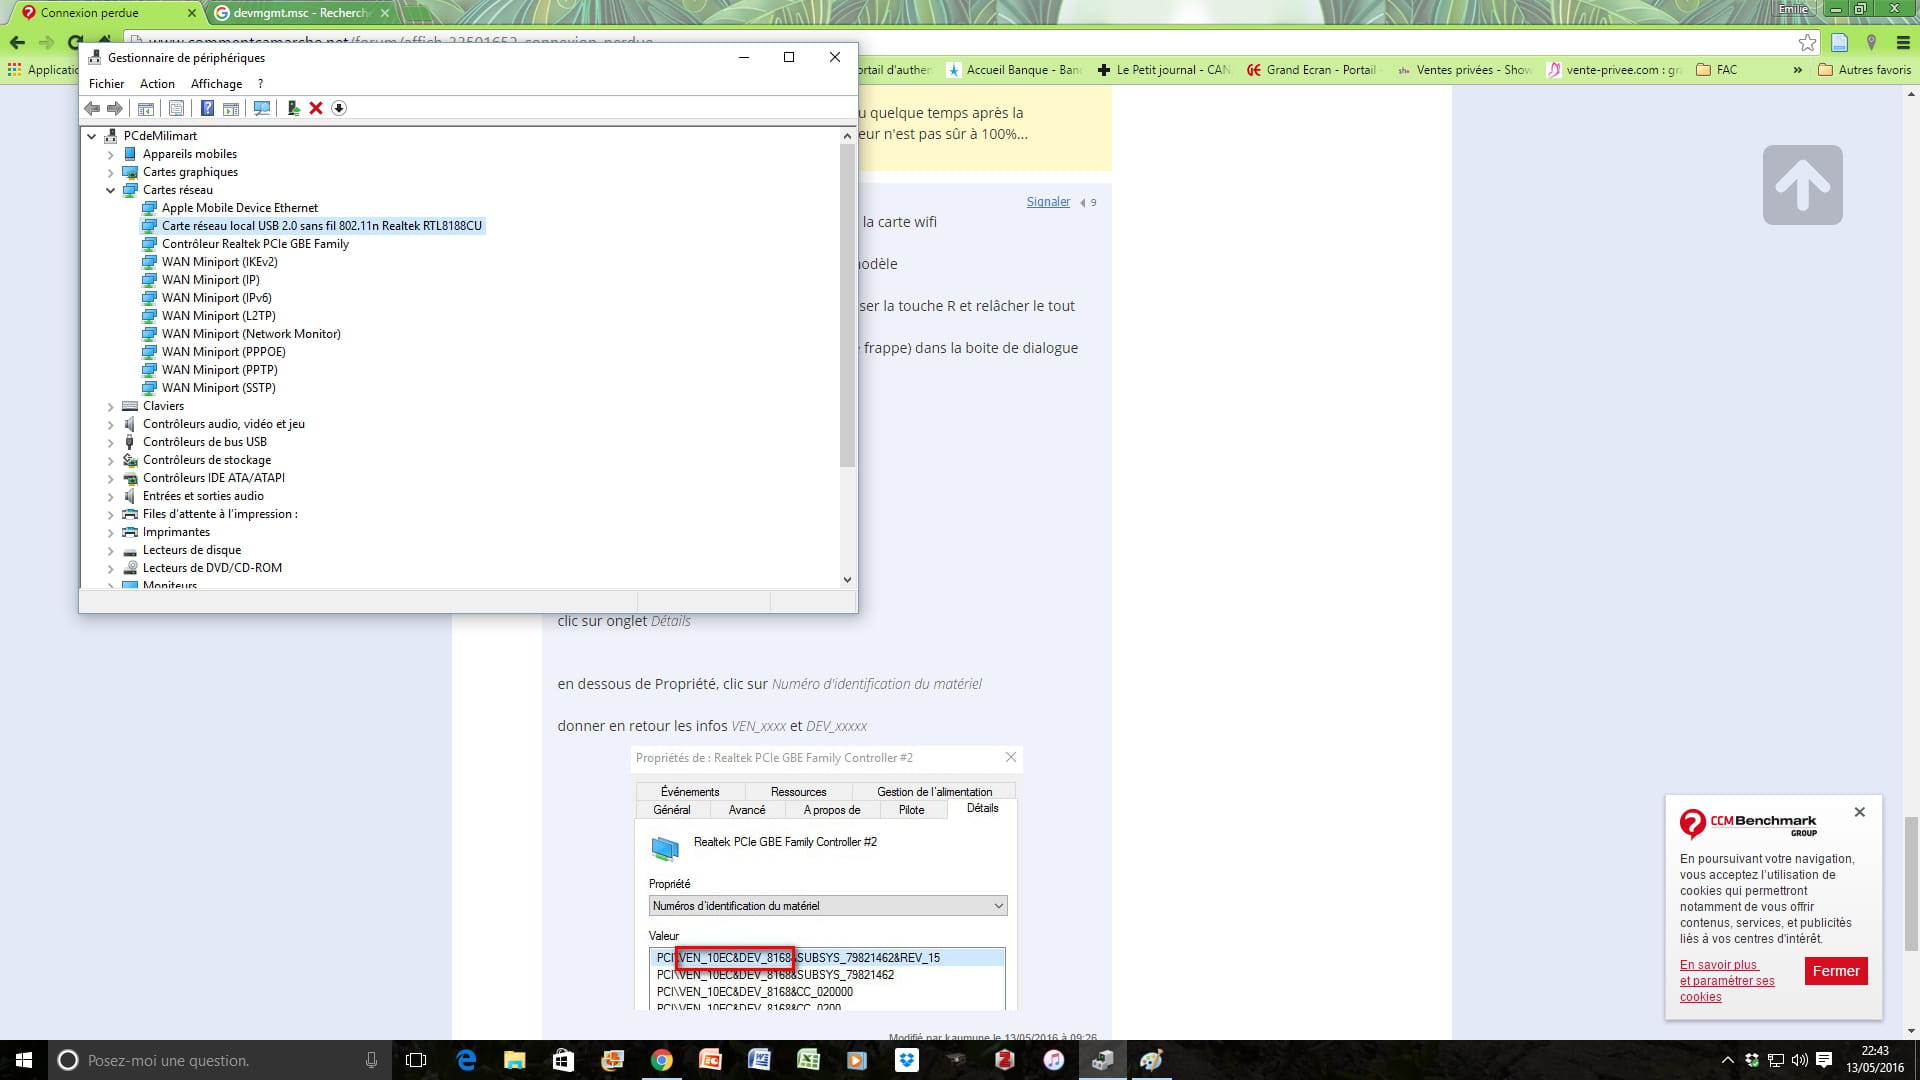This screenshot has height=1080, width=1920.
Task: Click the blue Help question mark toolbar icon
Action: (x=207, y=108)
